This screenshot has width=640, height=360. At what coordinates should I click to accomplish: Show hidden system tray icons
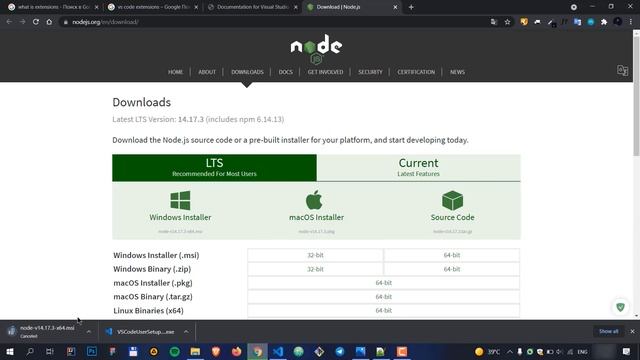(x=510, y=351)
